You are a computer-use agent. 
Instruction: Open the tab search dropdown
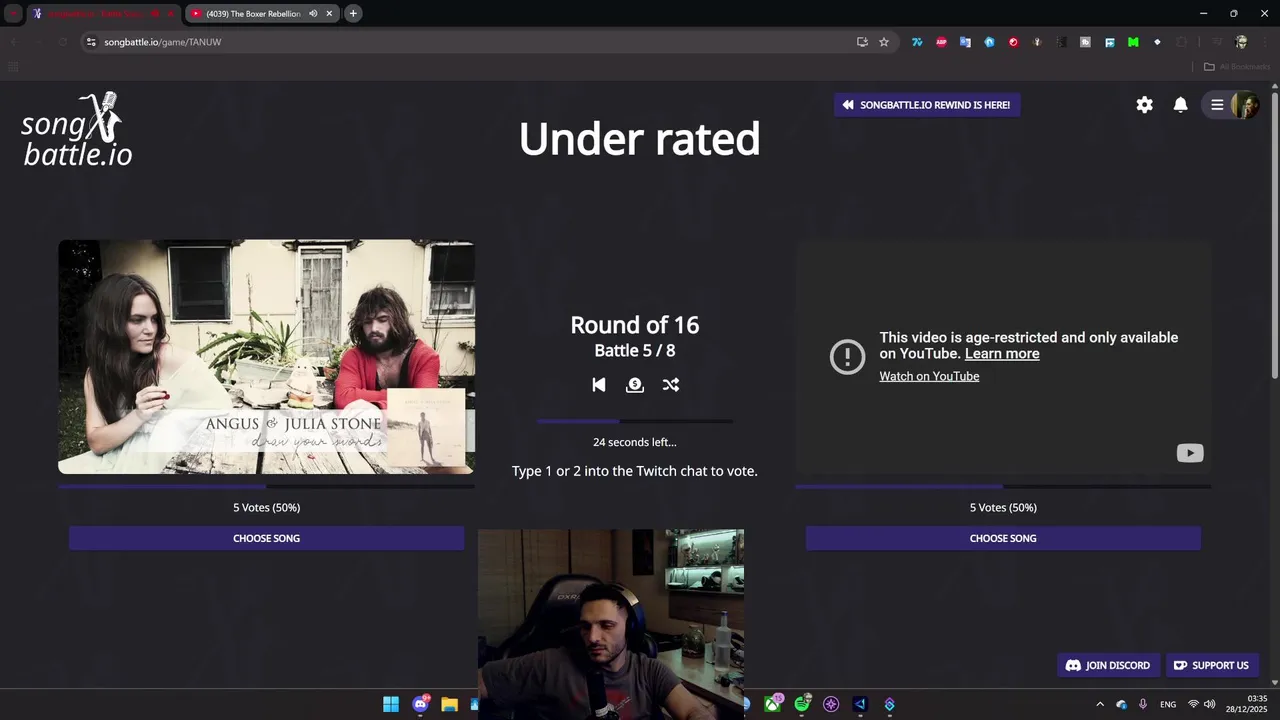(13, 14)
